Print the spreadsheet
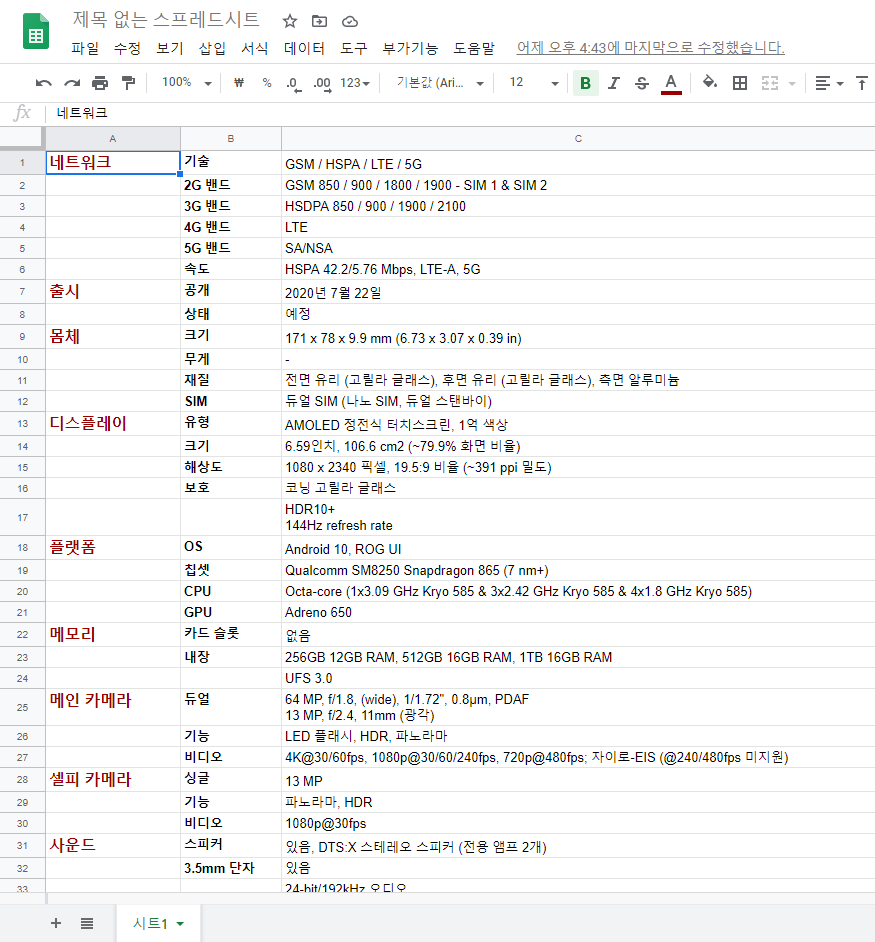 point(100,83)
